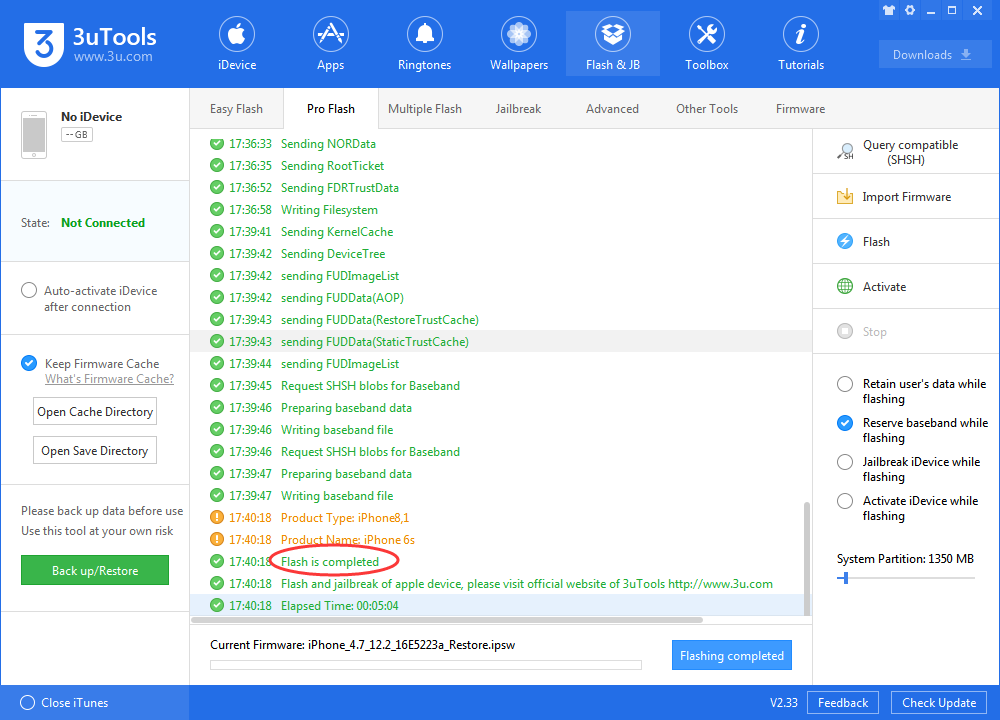Switch to the Jailbreak tab
1000x720 pixels.
tap(518, 109)
